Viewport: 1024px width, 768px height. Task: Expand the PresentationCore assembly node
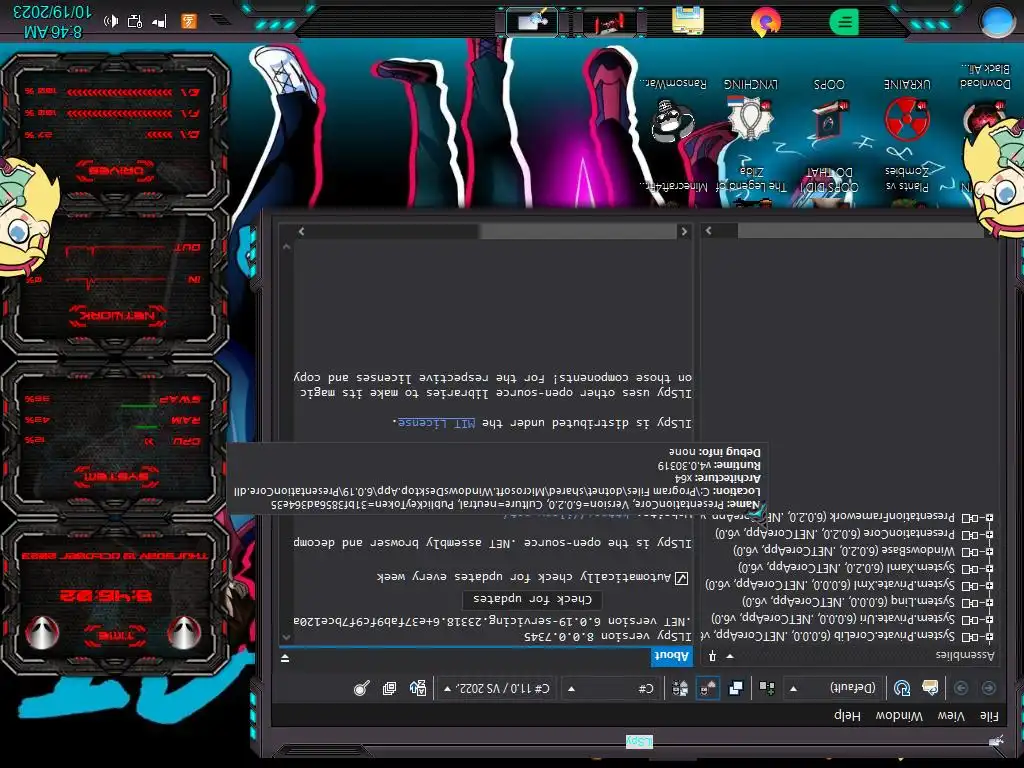(x=989, y=534)
